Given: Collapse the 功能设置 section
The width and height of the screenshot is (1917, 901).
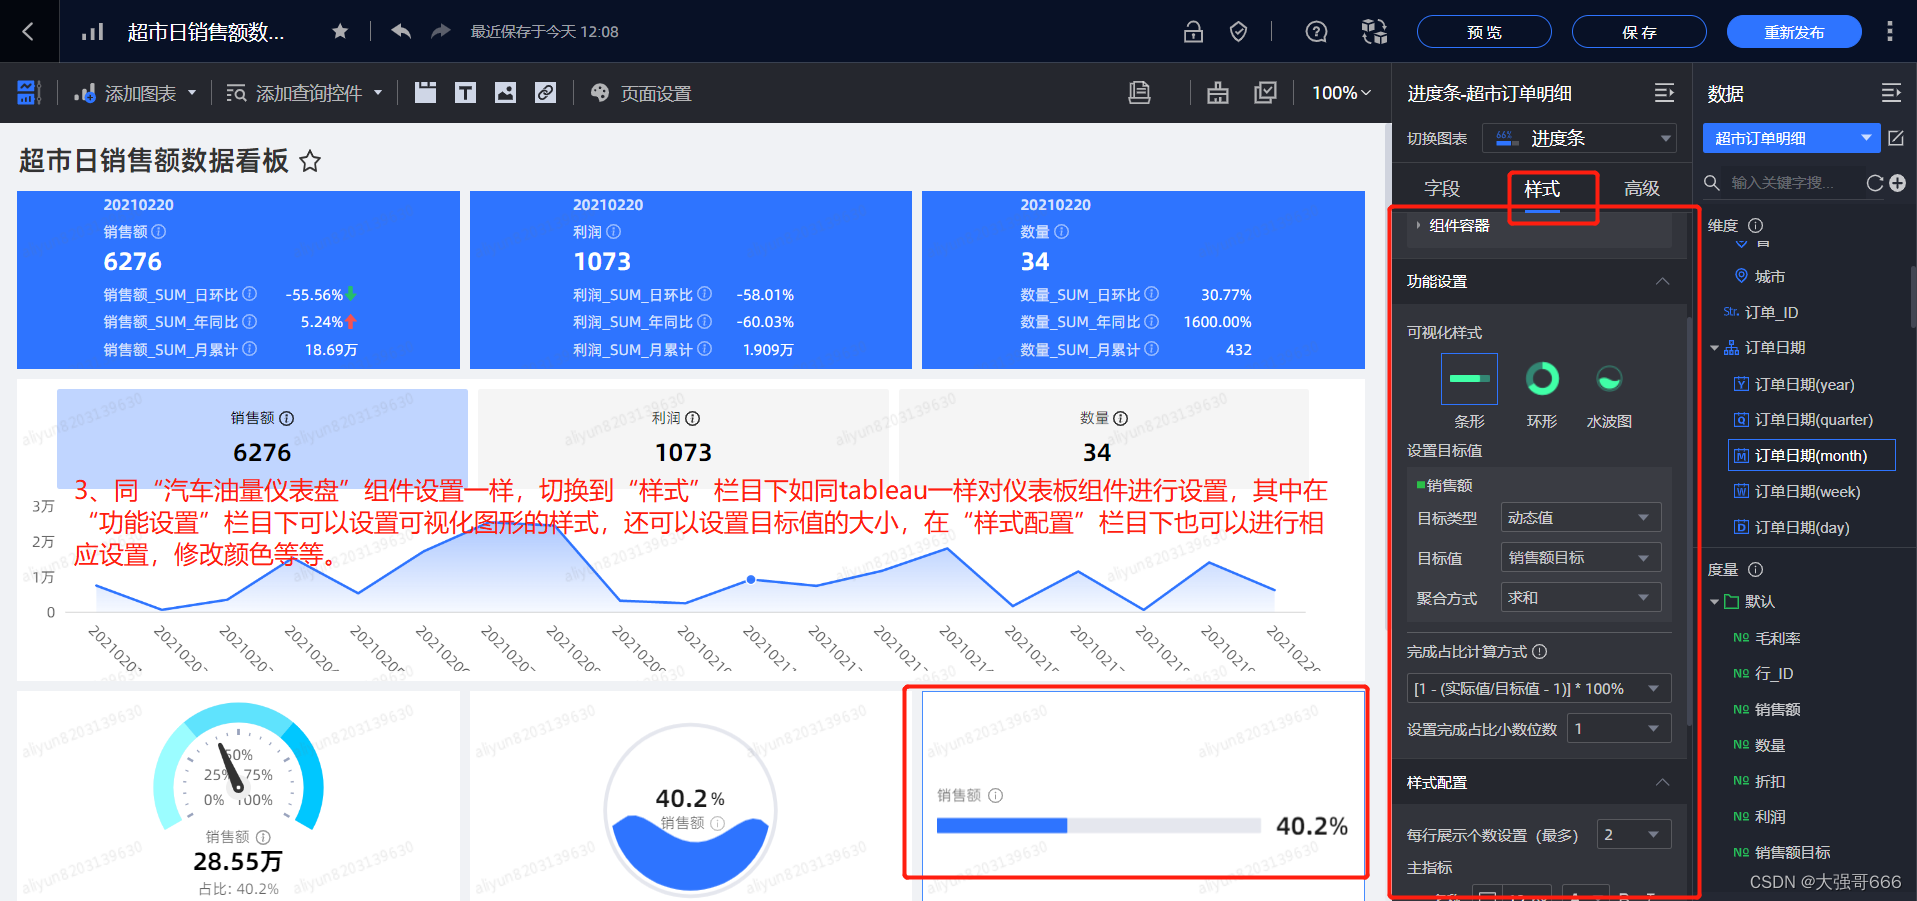Looking at the screenshot, I should 1662,281.
